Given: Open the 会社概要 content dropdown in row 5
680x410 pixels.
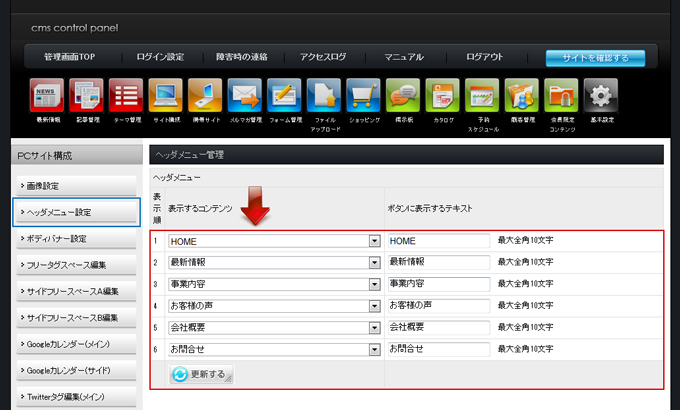Looking at the screenshot, I should tap(375, 327).
